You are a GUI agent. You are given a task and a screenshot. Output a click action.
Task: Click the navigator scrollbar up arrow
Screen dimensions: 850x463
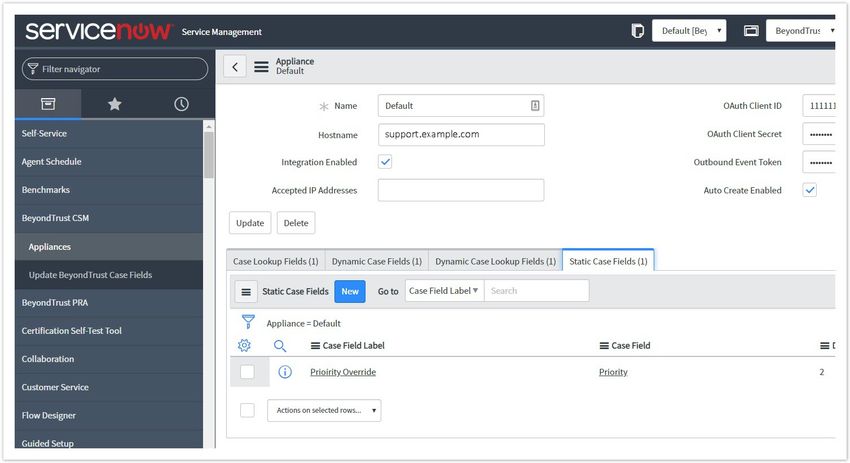click(x=209, y=126)
